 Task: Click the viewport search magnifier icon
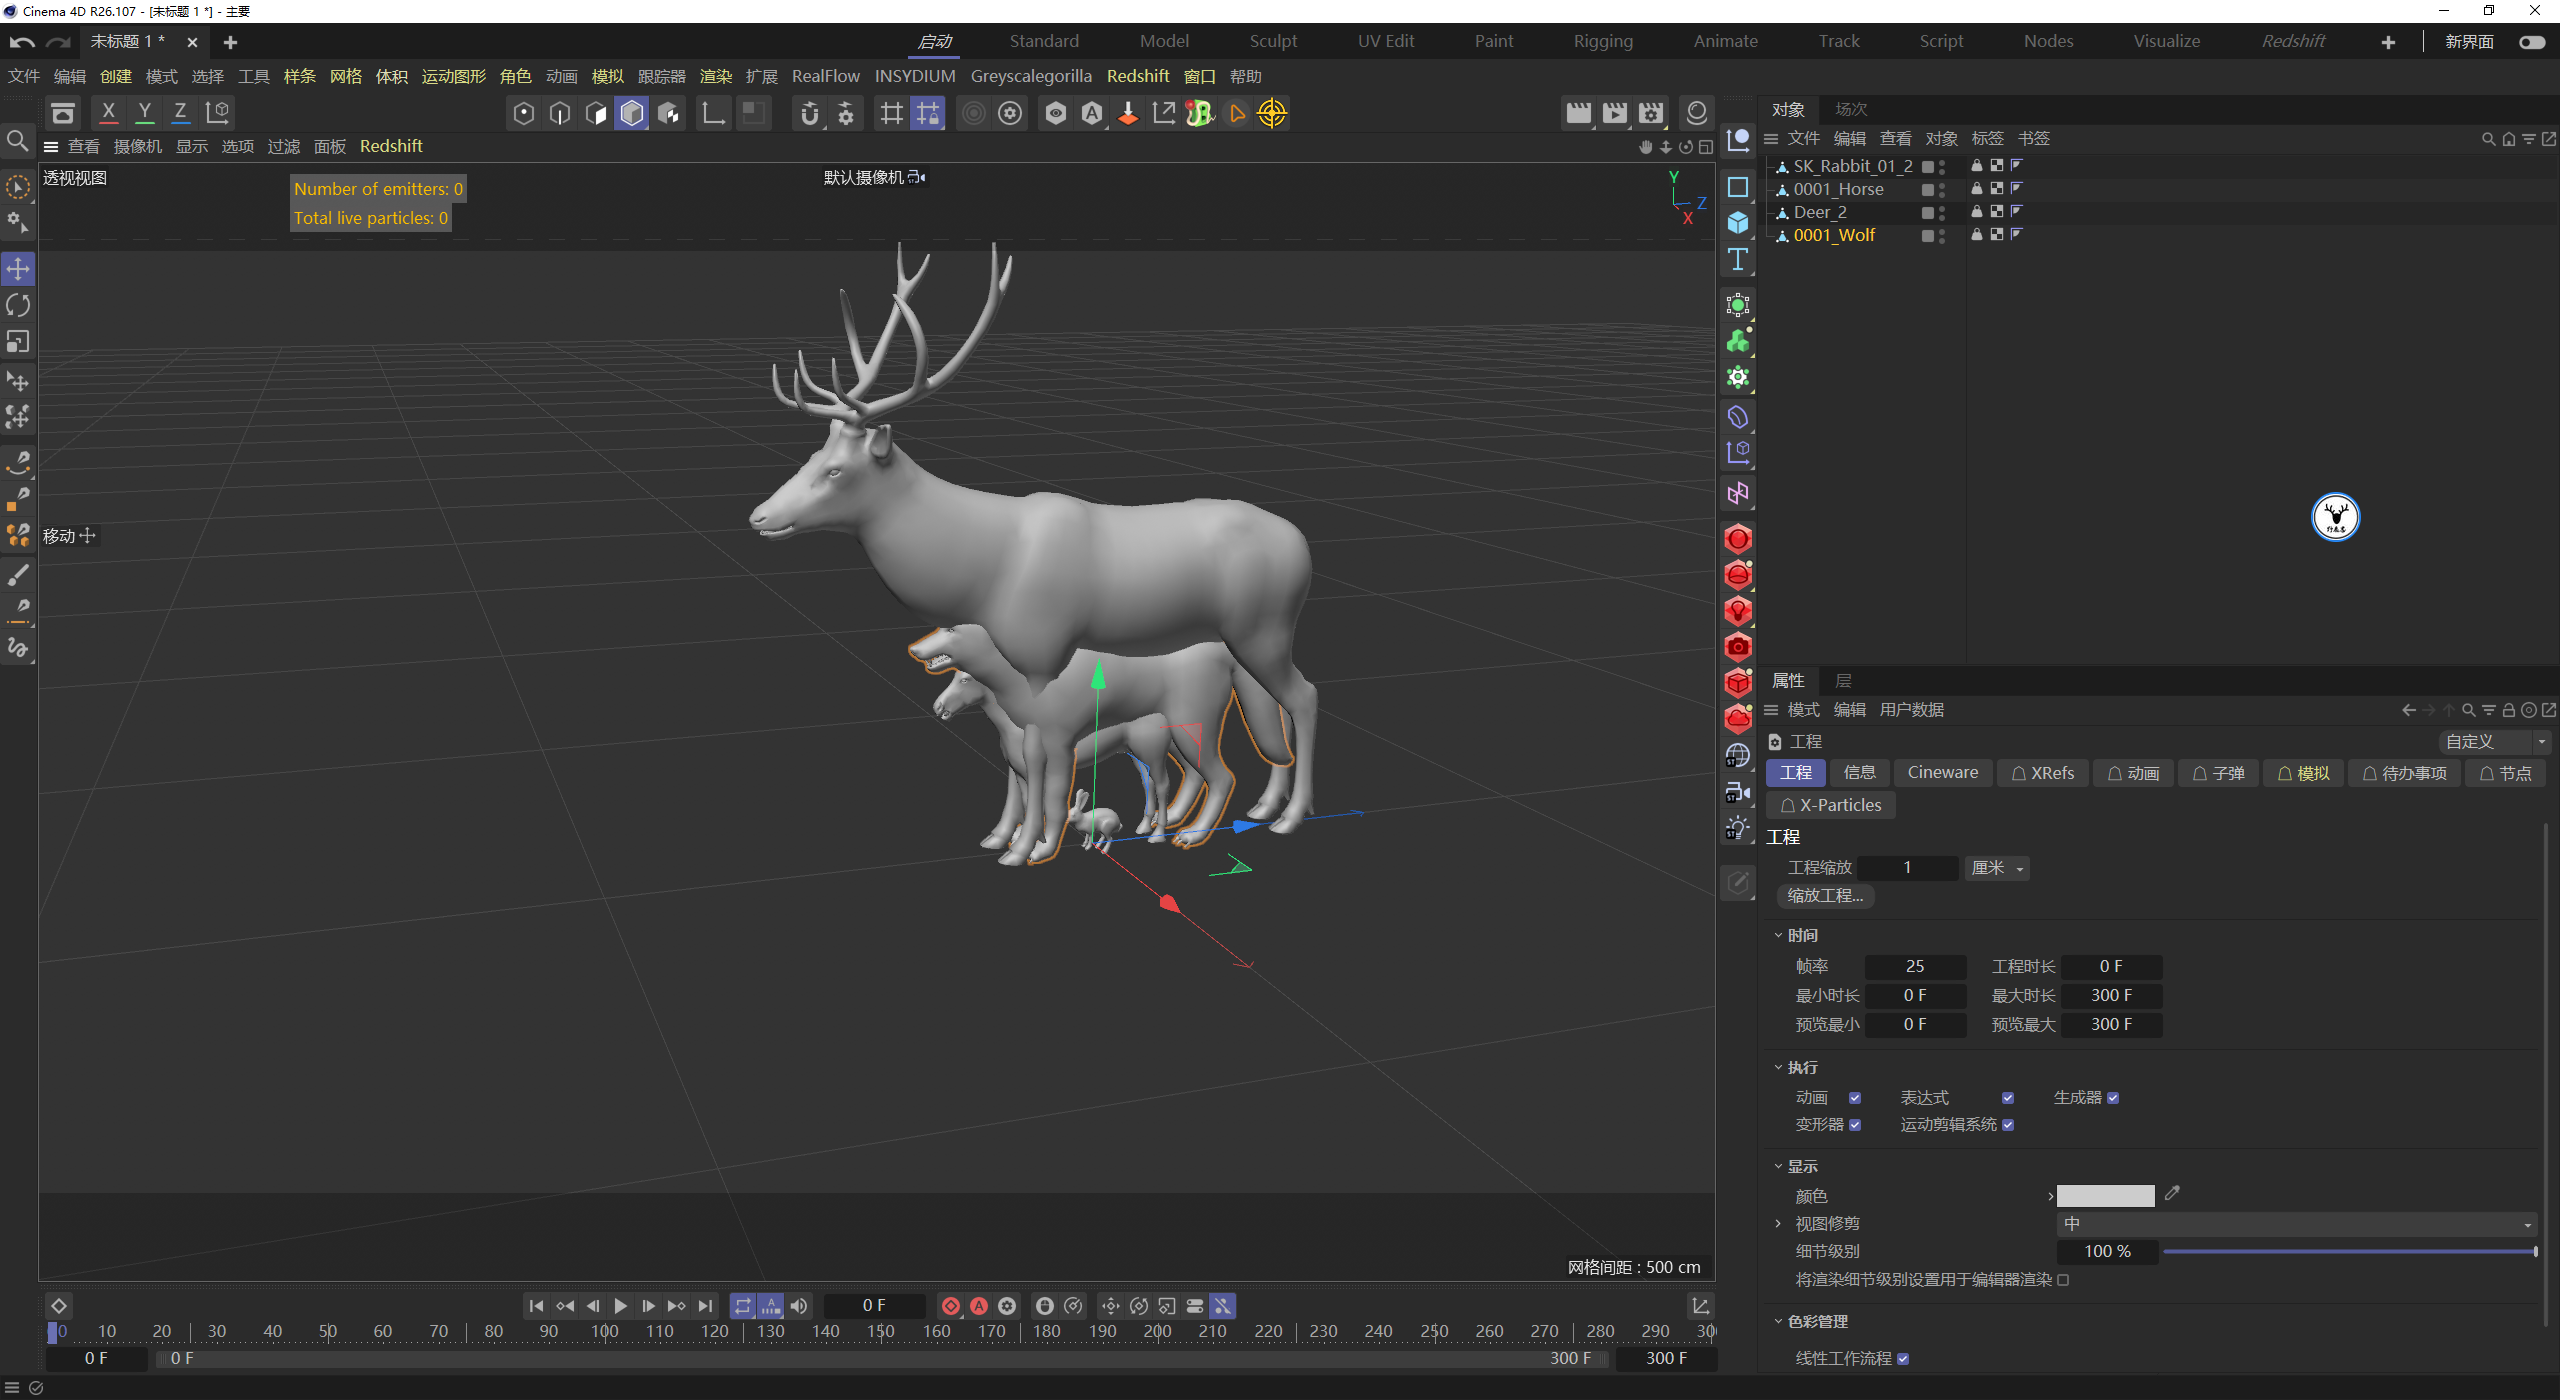(17, 141)
